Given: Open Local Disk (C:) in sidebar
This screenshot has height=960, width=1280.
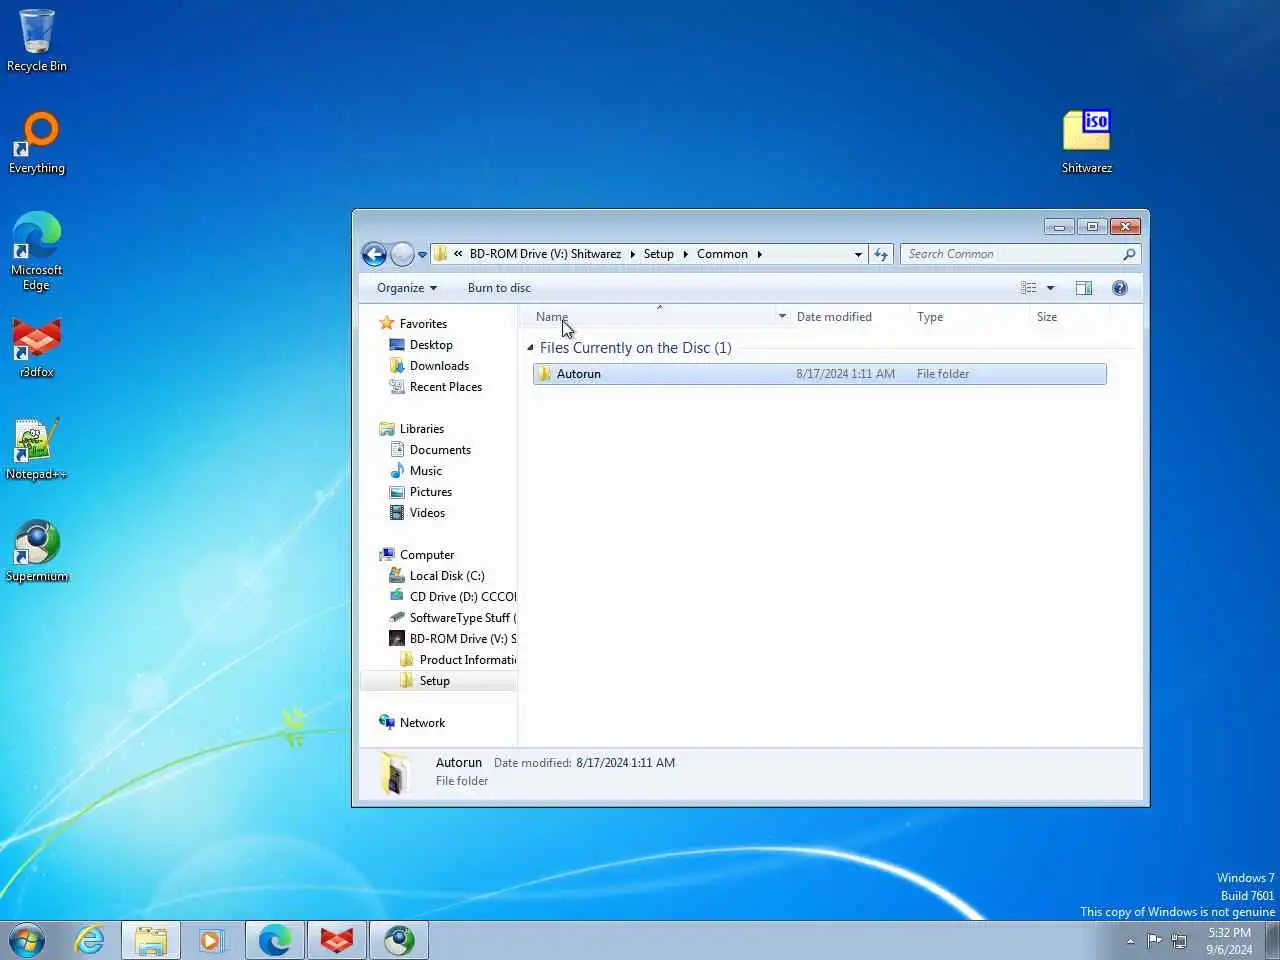Looking at the screenshot, I should coord(446,576).
